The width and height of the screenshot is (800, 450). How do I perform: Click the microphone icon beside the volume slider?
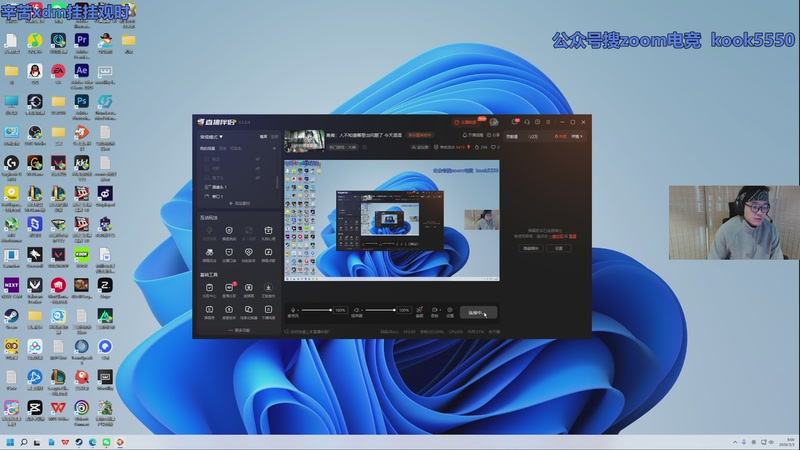(293, 311)
